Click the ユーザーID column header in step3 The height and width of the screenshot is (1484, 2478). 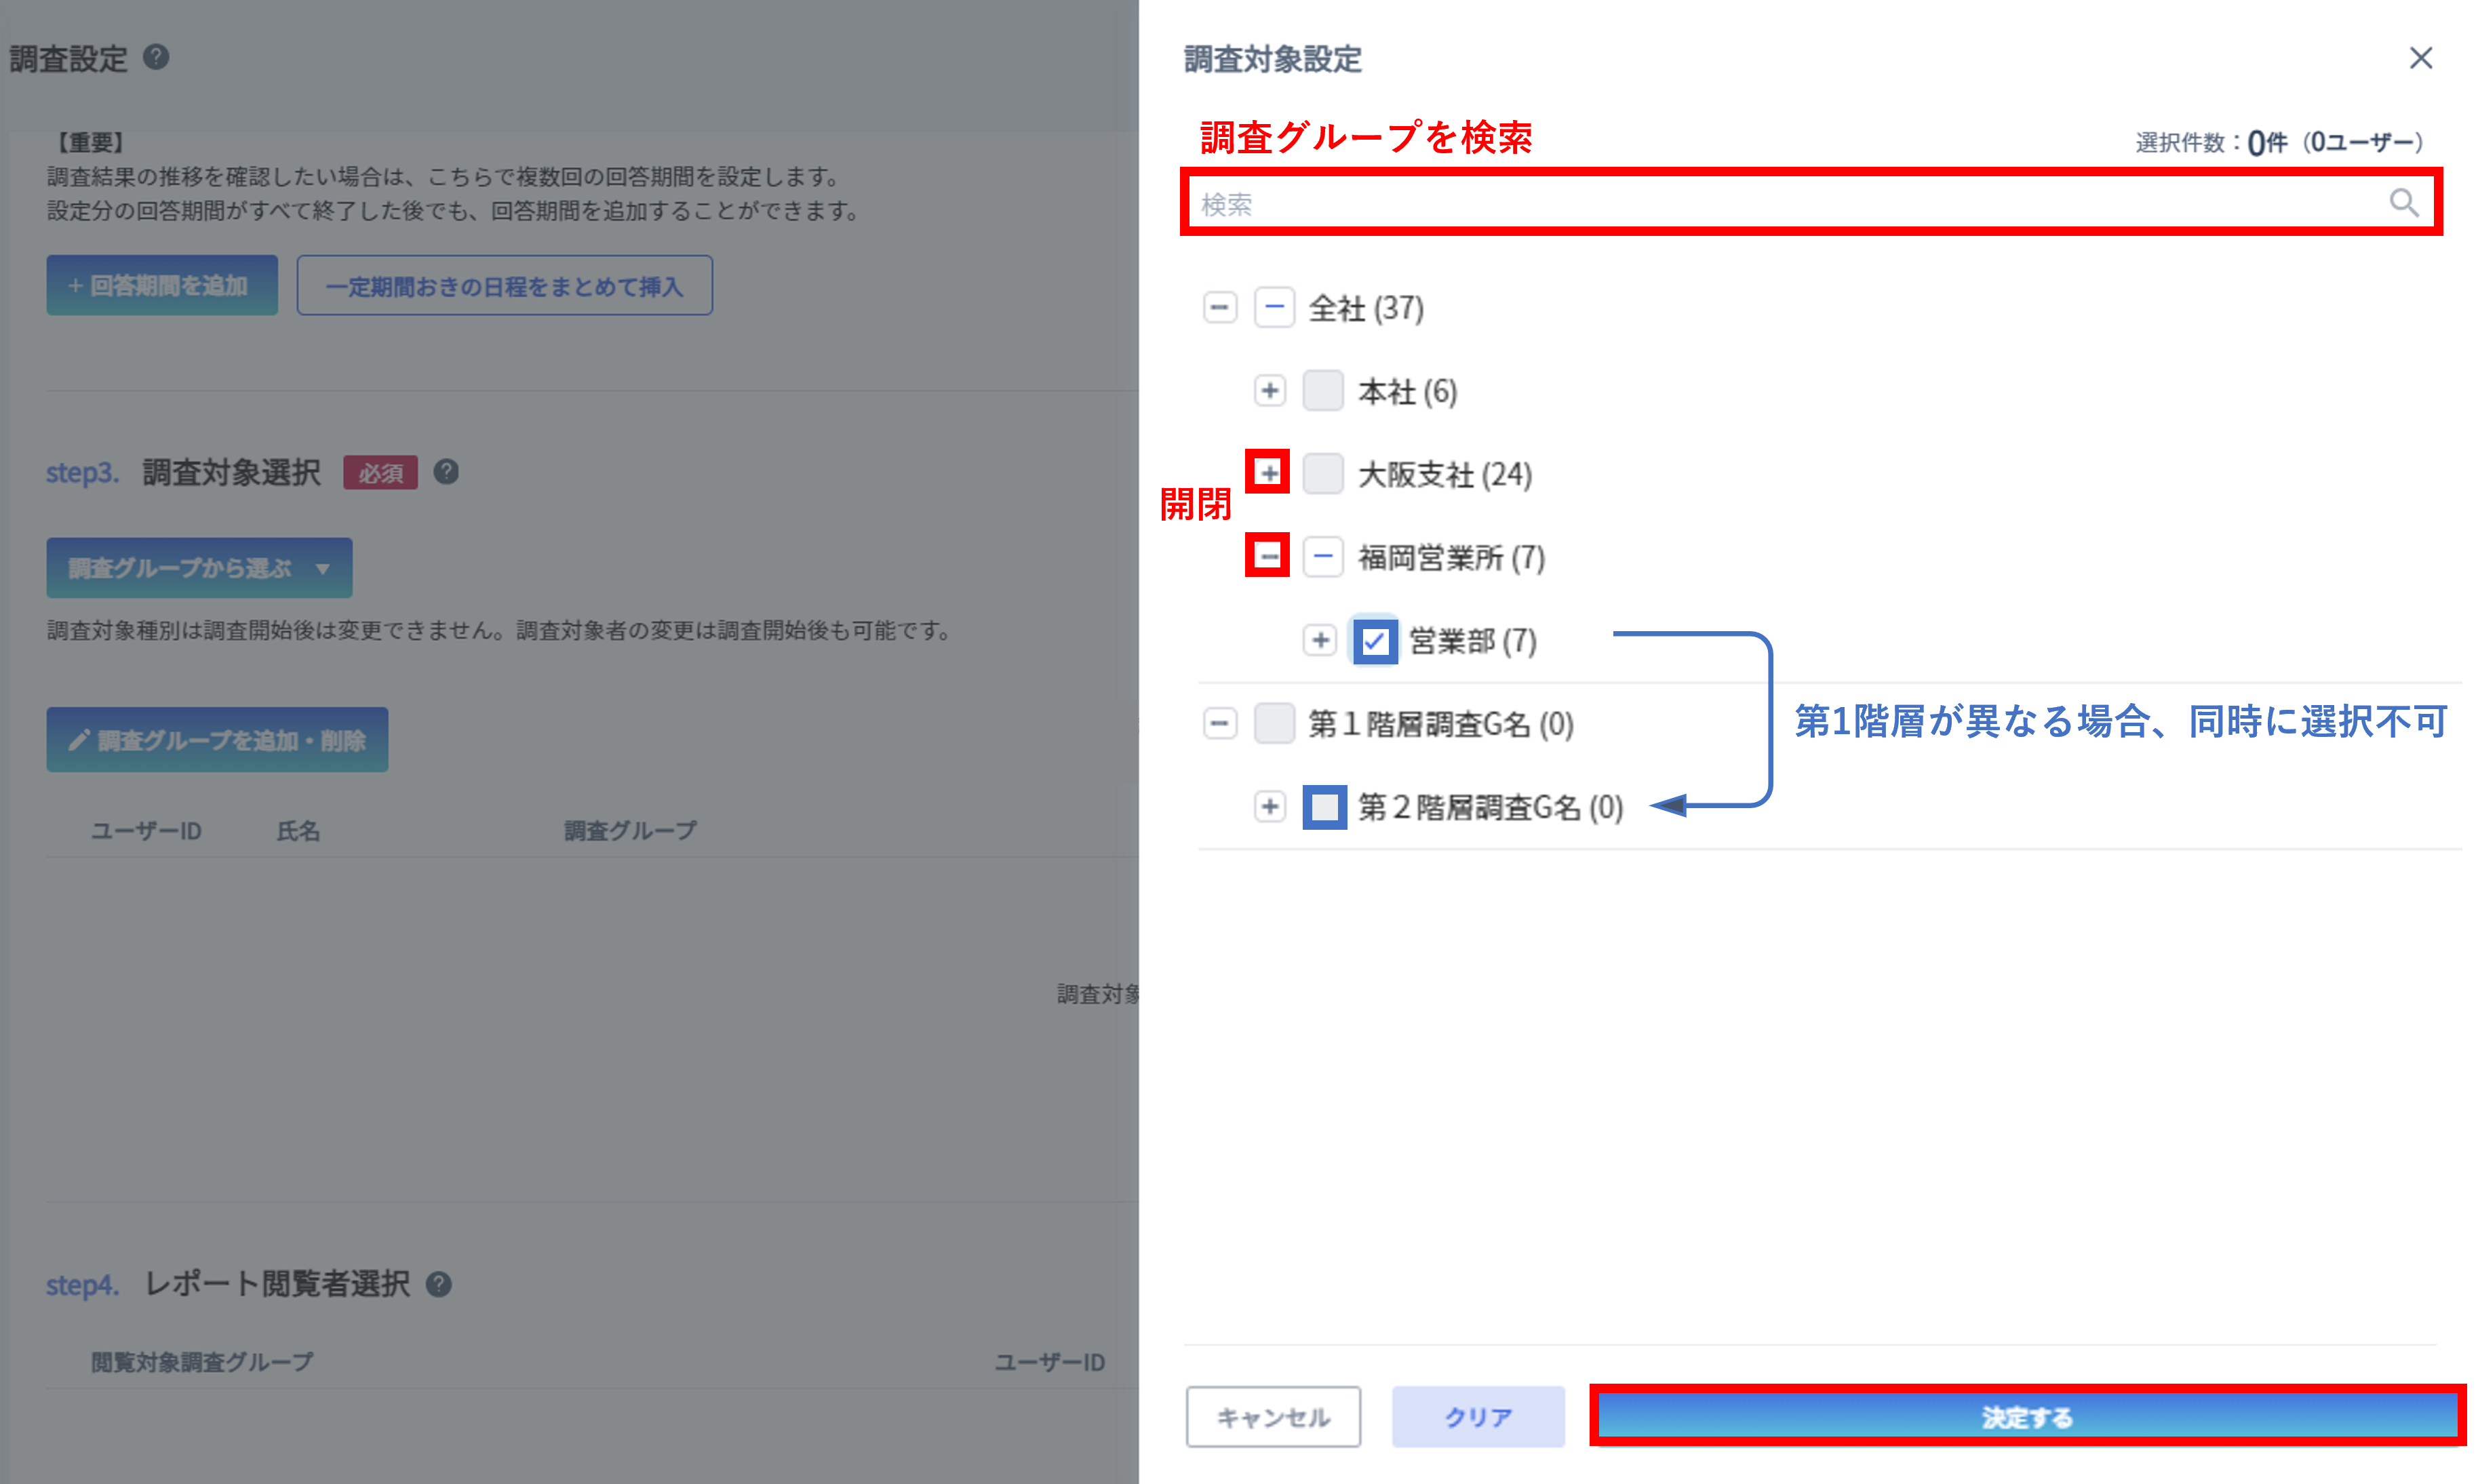(146, 830)
